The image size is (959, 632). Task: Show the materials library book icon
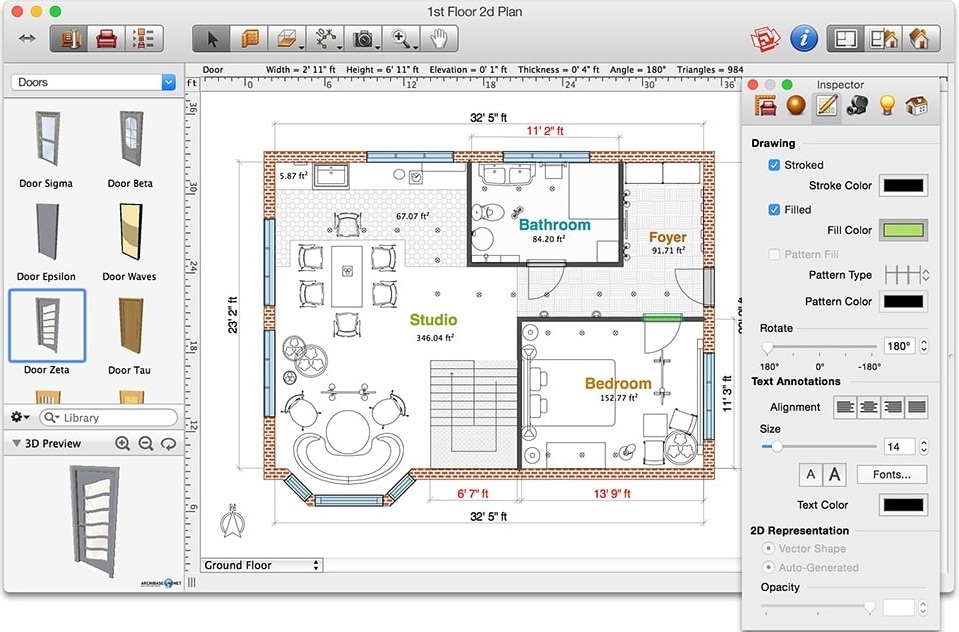pyautogui.click(x=70, y=39)
